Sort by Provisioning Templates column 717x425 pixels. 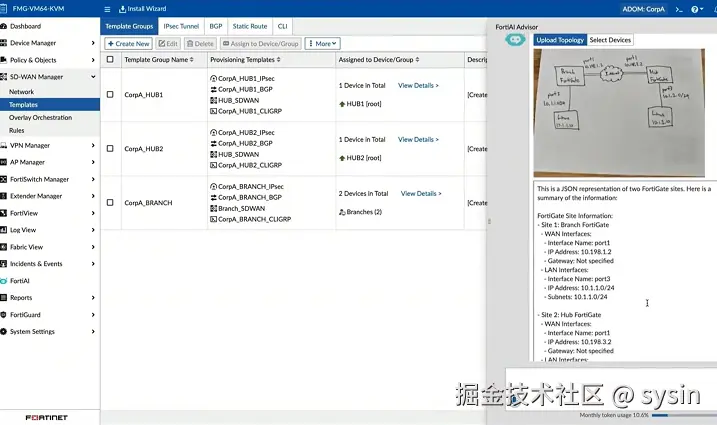[245, 59]
